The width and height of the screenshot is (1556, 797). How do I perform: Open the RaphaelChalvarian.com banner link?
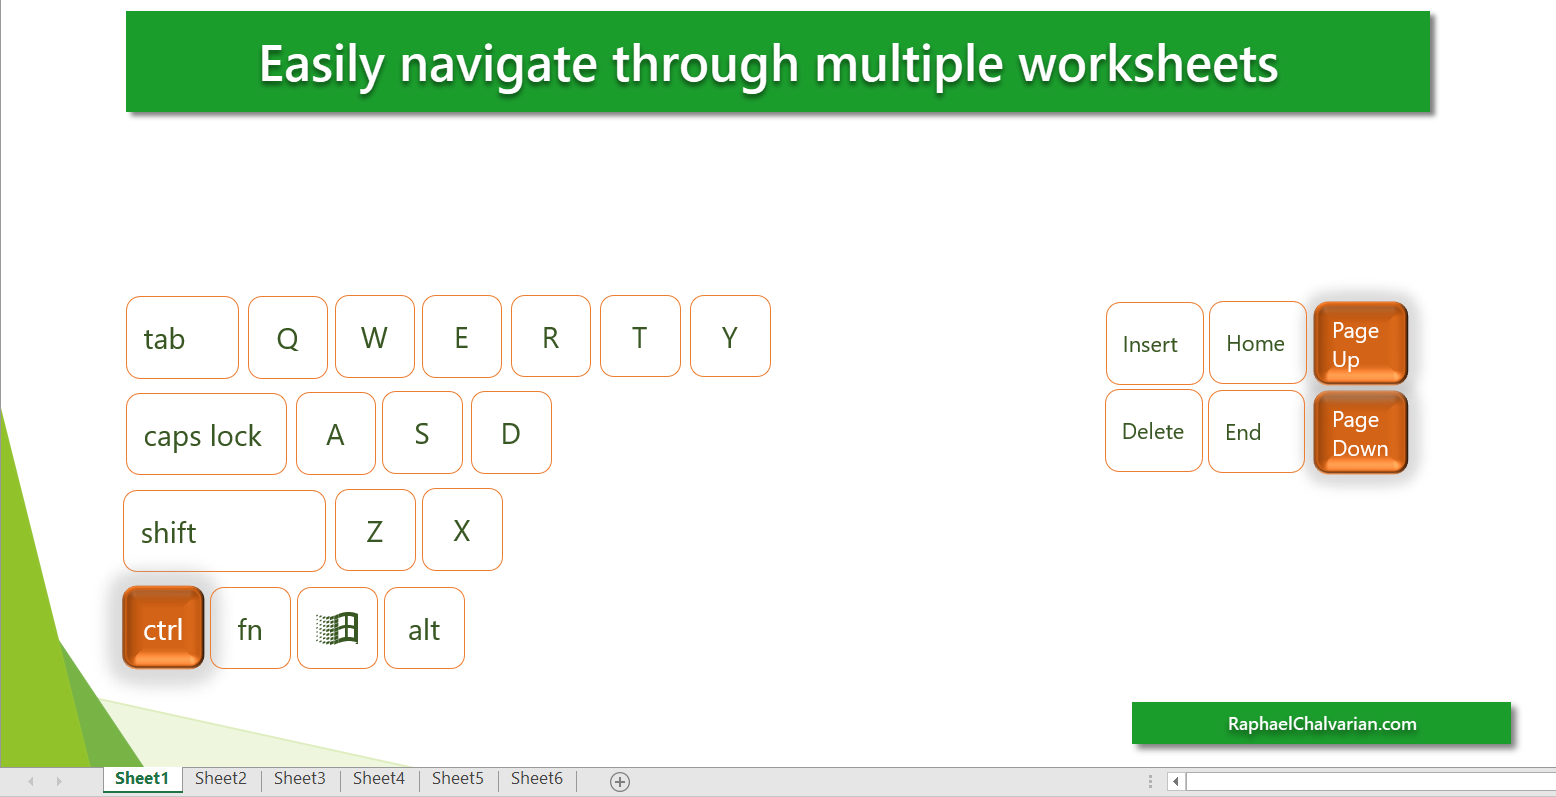pyautogui.click(x=1321, y=723)
